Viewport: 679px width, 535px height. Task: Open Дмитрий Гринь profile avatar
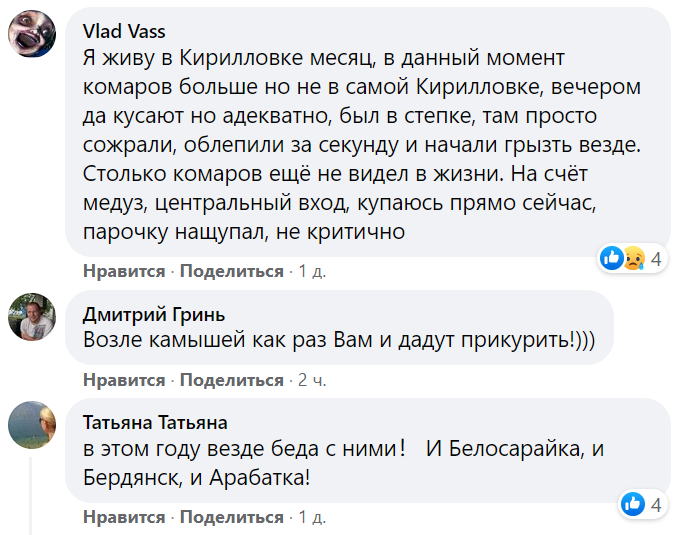pyautogui.click(x=31, y=320)
